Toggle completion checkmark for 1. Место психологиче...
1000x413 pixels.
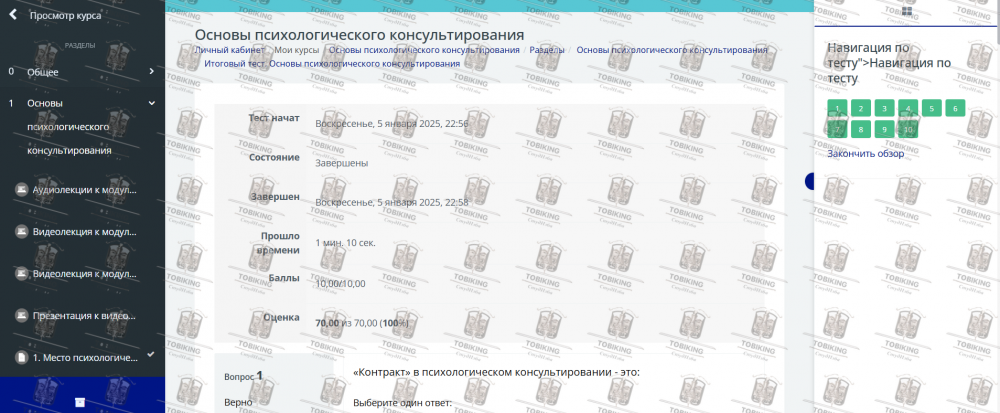[150, 355]
